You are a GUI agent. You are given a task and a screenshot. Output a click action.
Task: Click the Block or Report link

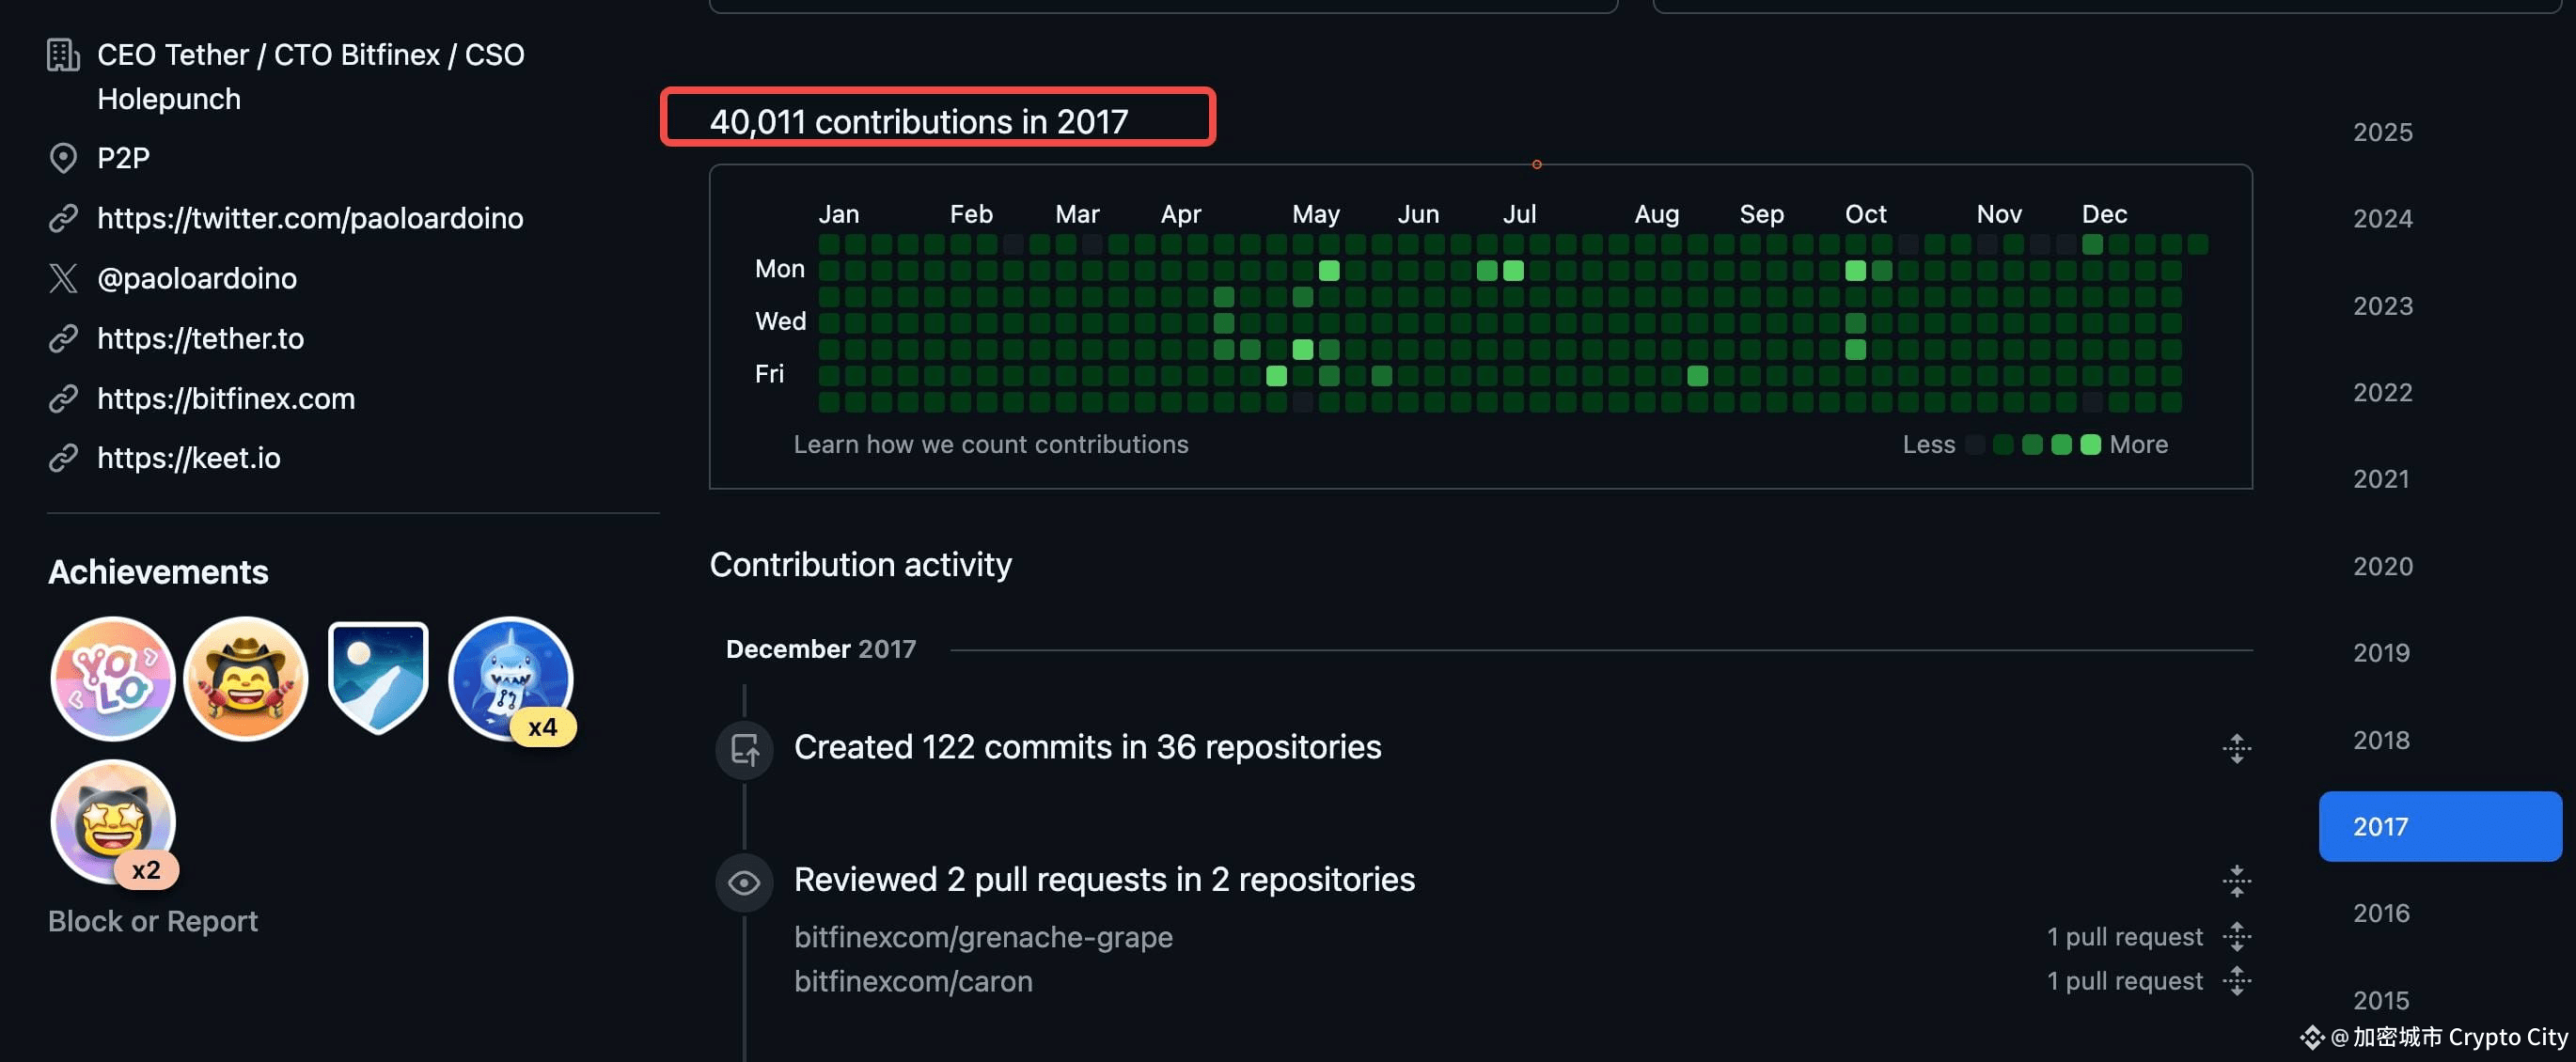click(152, 920)
